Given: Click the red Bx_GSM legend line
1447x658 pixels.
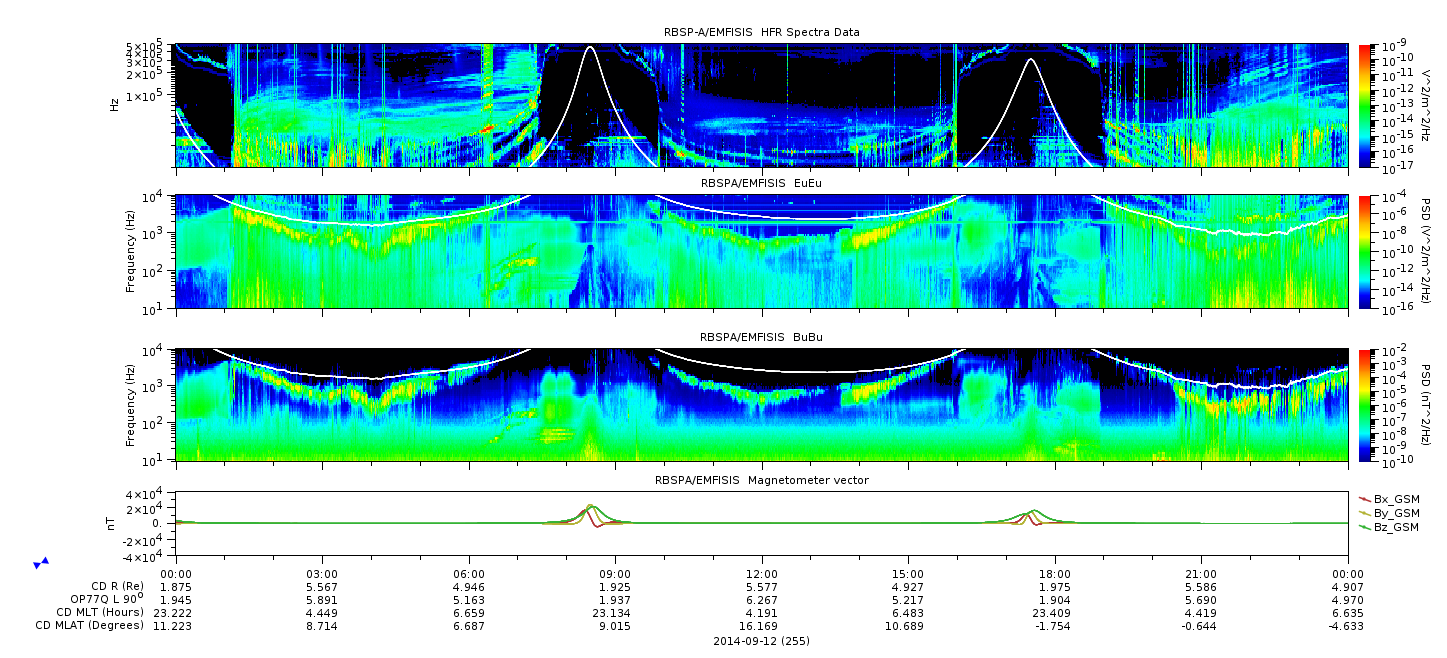Looking at the screenshot, I should pos(1365,498).
